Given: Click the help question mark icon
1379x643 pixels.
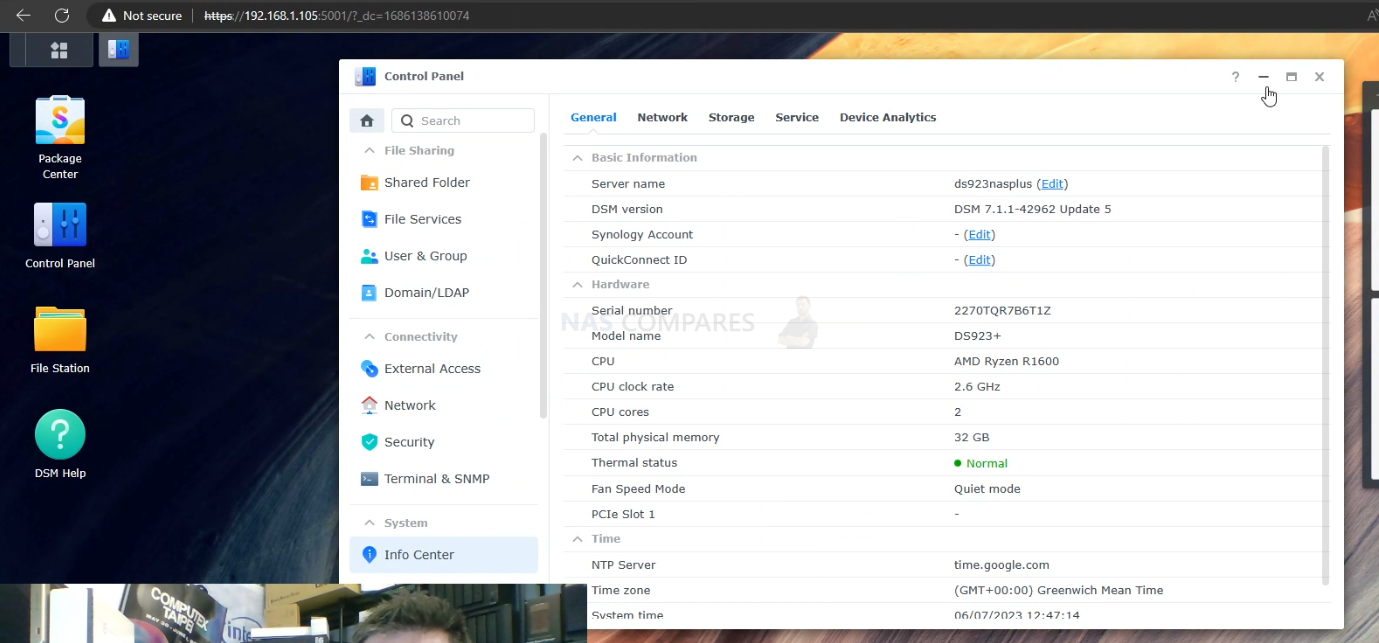Looking at the screenshot, I should (1235, 77).
